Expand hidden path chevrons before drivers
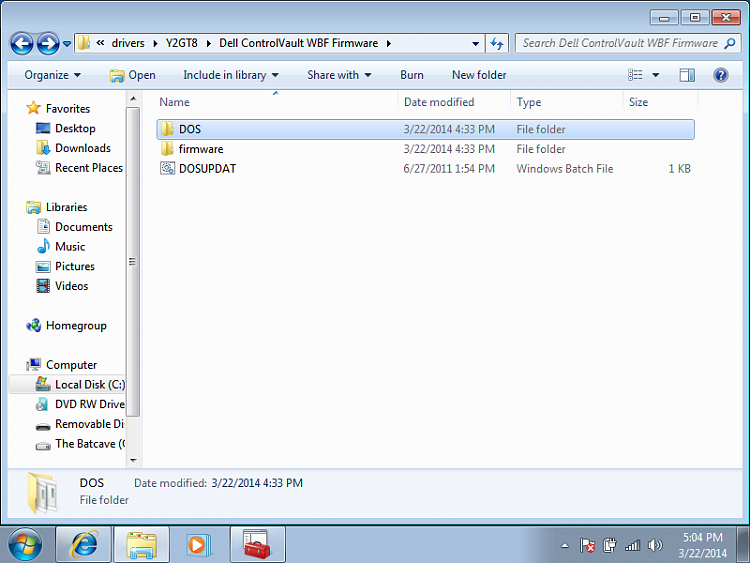This screenshot has width=750, height=563. (100, 43)
